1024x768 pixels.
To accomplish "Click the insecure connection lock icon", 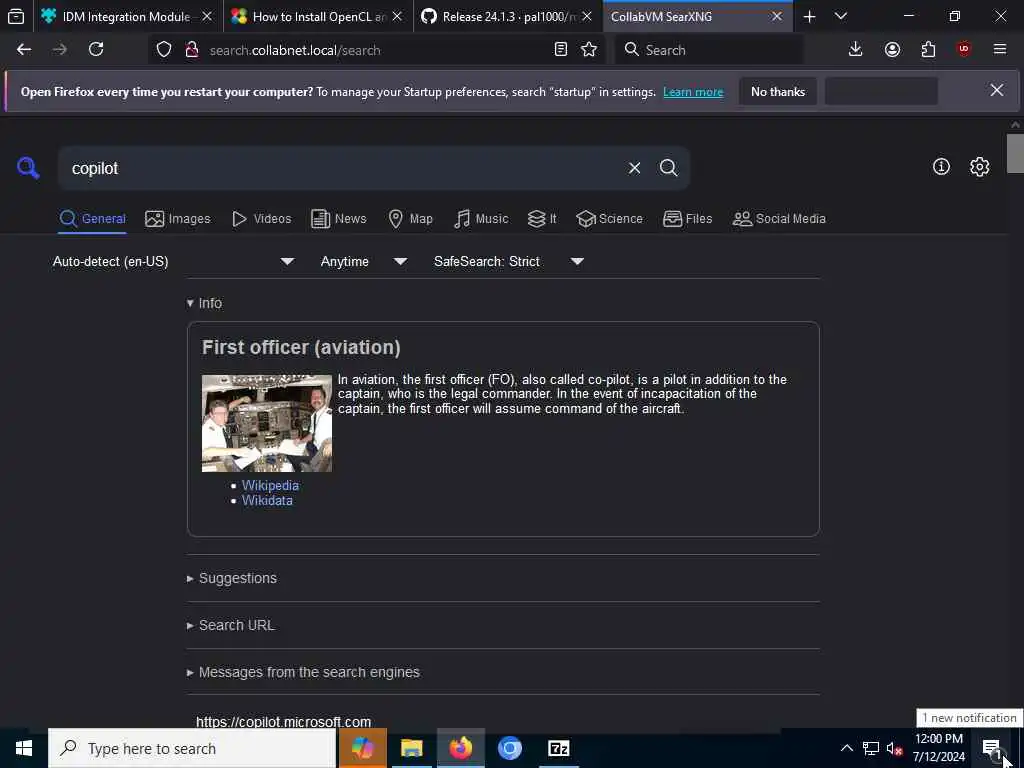I will [x=192, y=50].
